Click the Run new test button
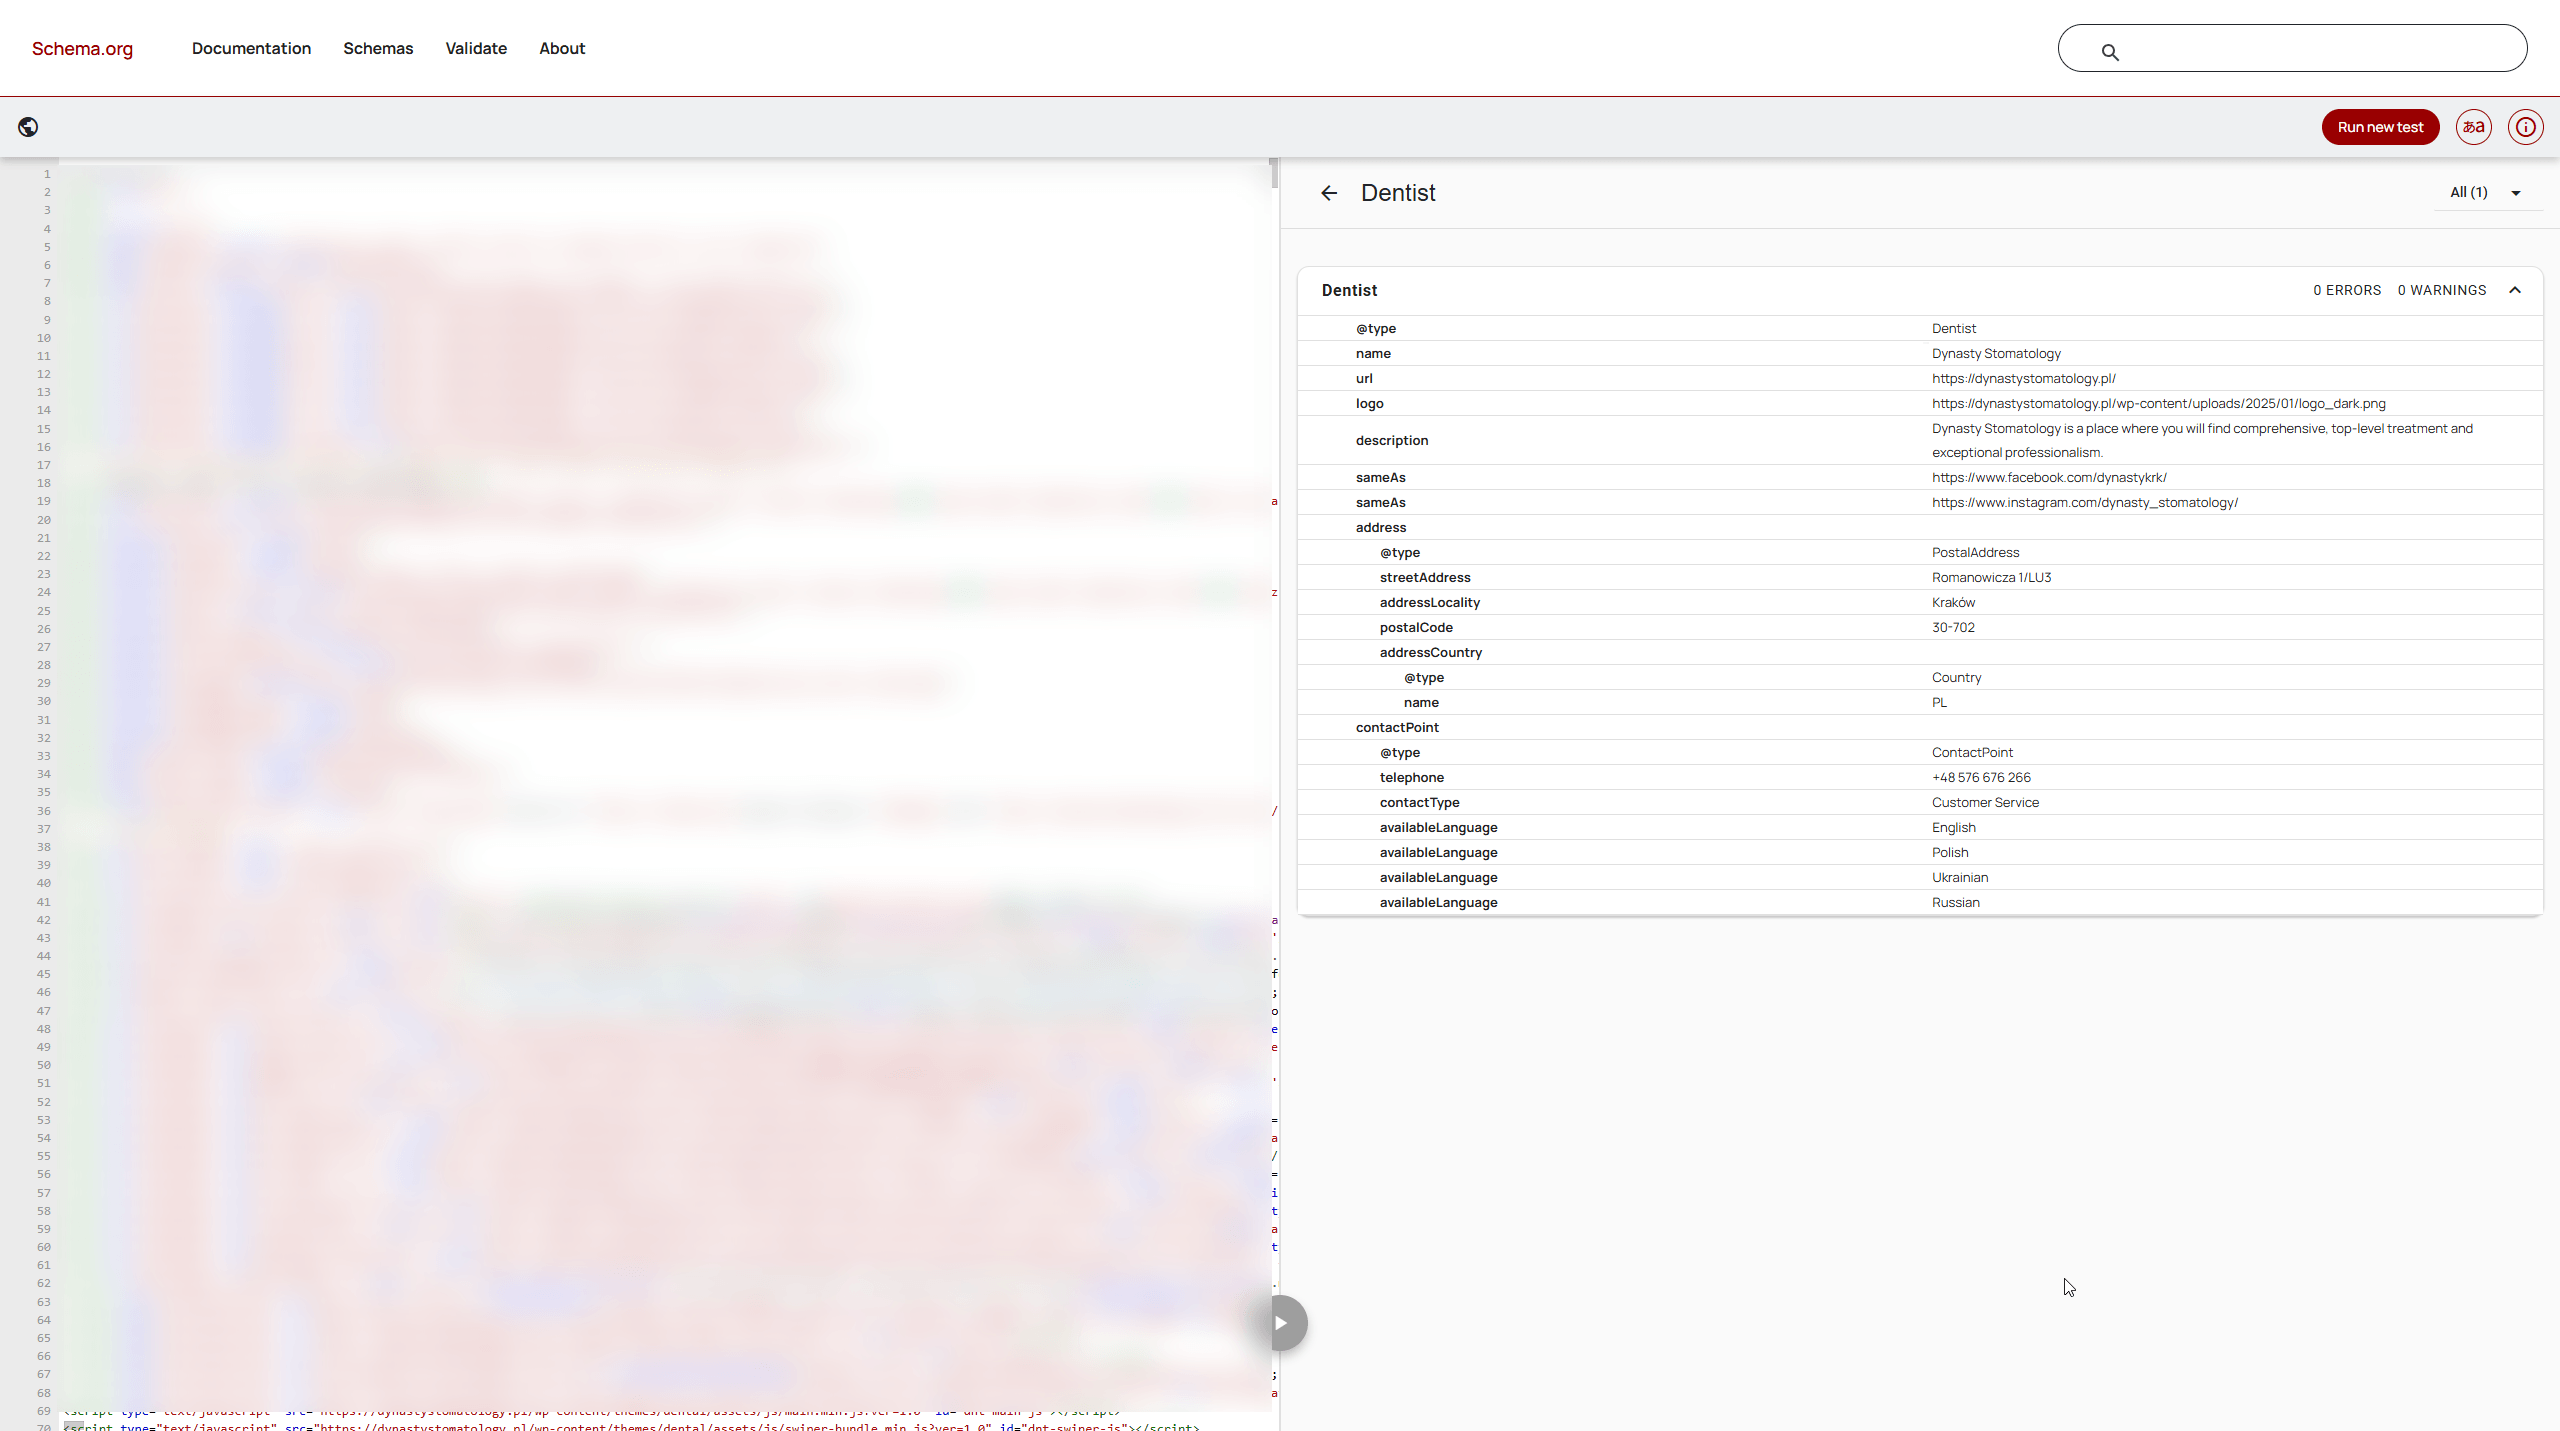Viewport: 2560px width, 1431px height. point(2380,127)
